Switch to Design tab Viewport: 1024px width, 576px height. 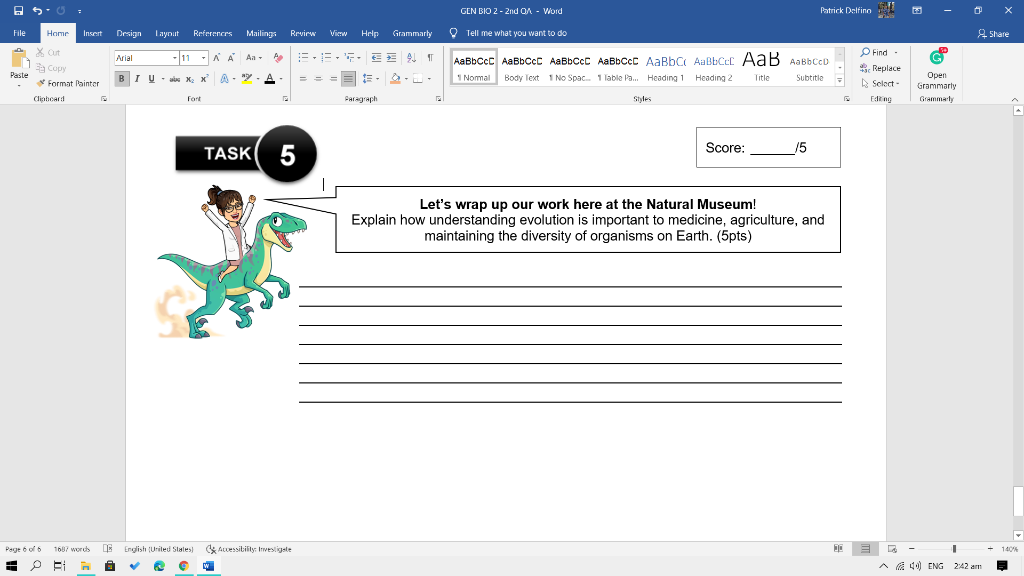pos(129,33)
